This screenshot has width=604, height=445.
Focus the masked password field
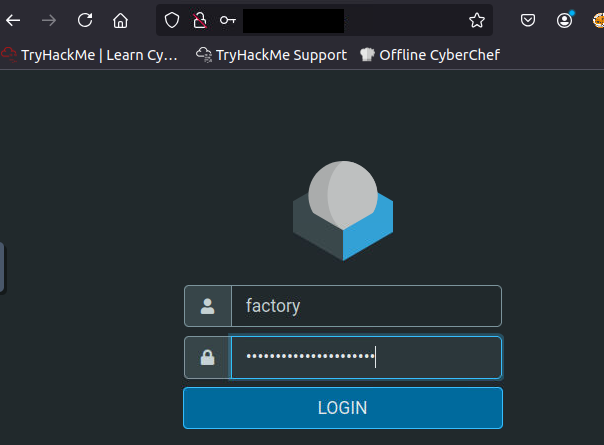(365, 357)
